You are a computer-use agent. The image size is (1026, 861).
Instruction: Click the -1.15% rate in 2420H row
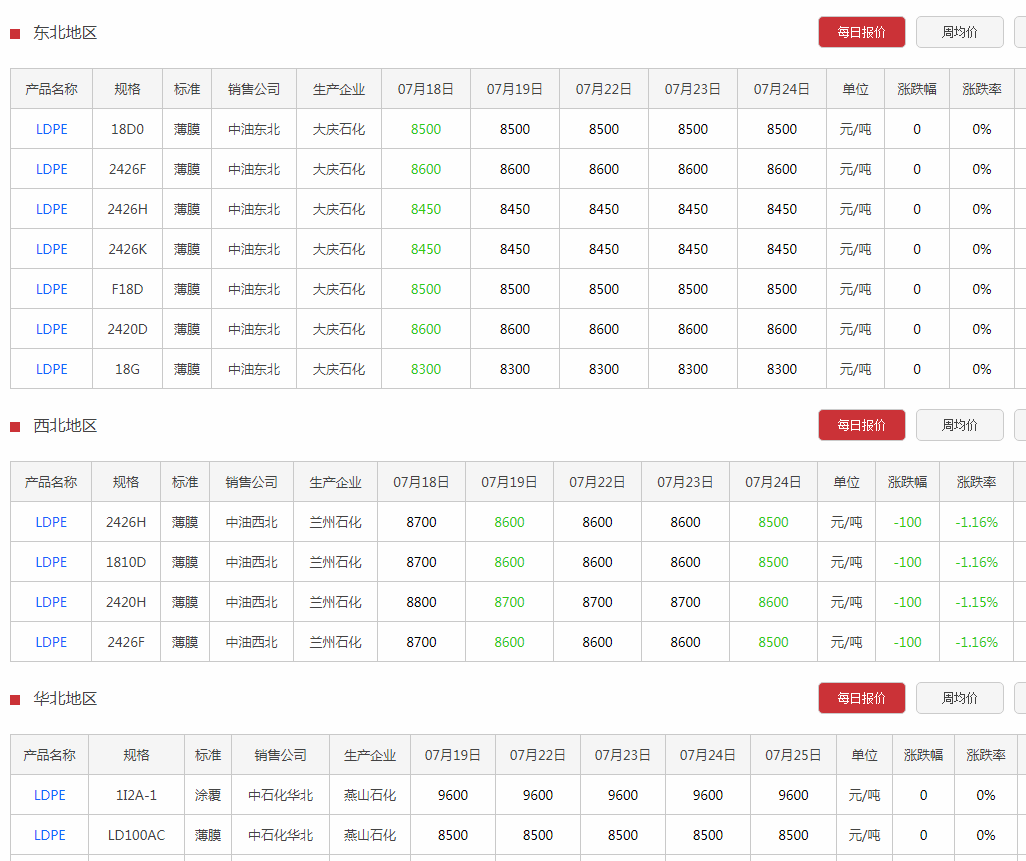[976, 602]
